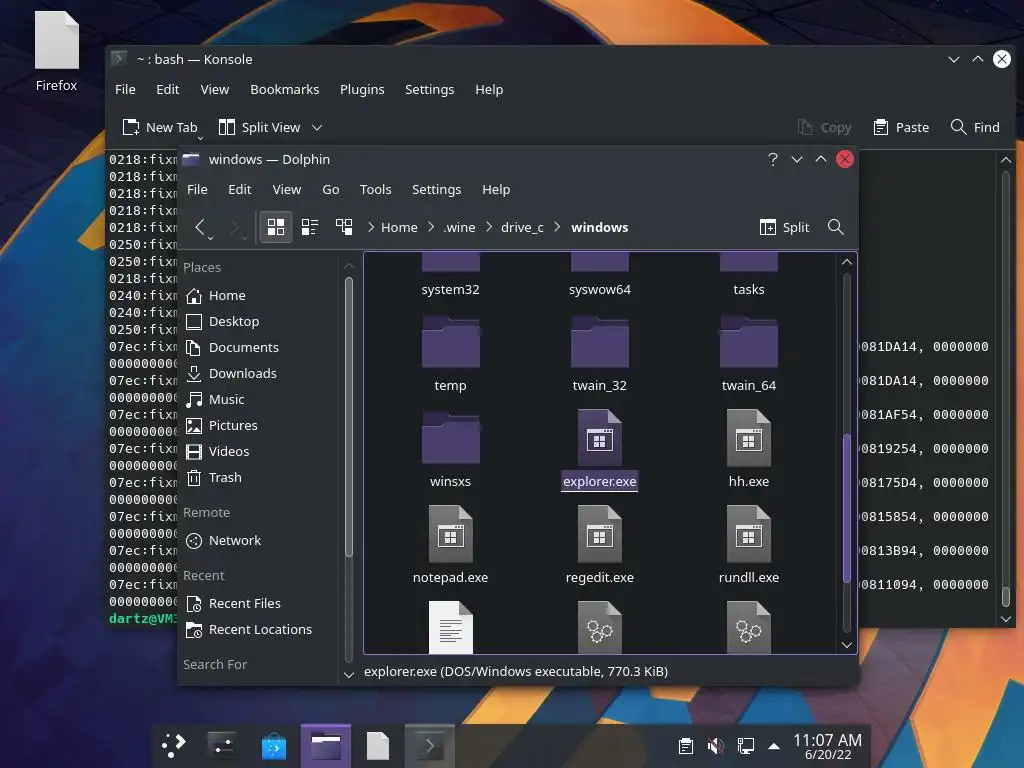Image resolution: width=1024 pixels, height=768 pixels.
Task: Switch Dolphin to Compact view mode
Action: click(310, 227)
